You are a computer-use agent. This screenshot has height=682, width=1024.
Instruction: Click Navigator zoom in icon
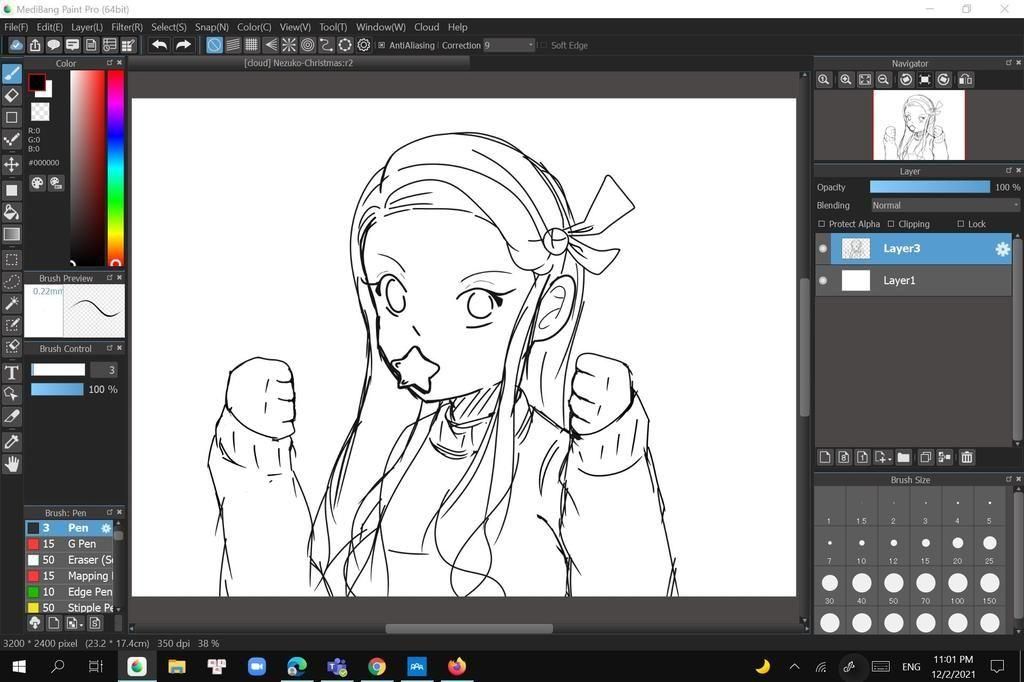point(846,80)
